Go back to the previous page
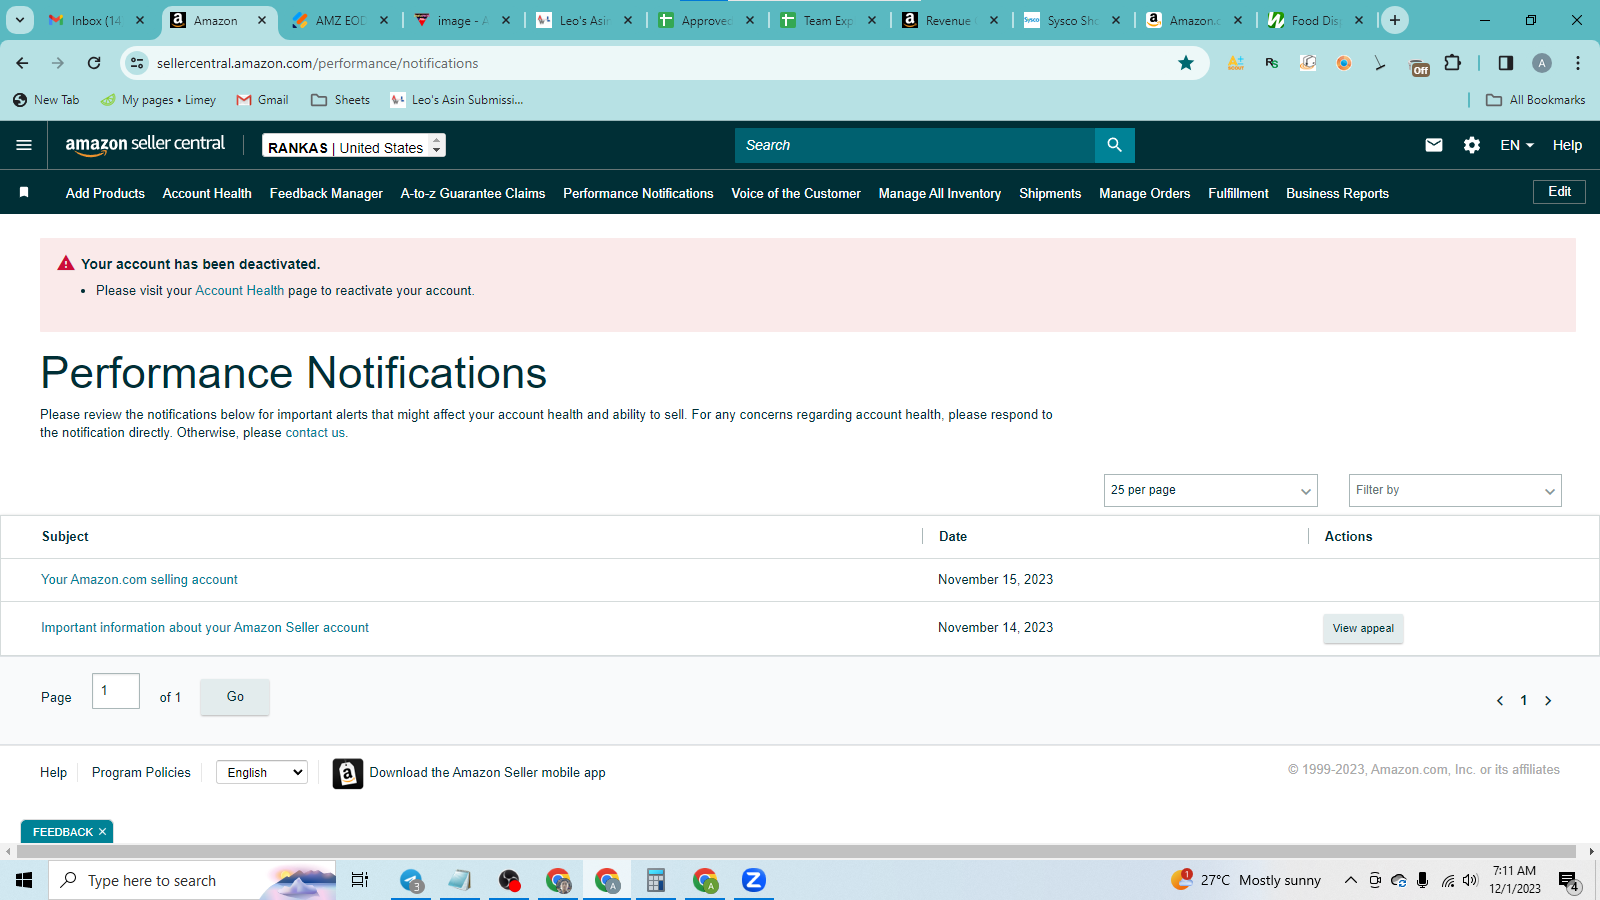This screenshot has width=1600, height=900. (x=22, y=63)
